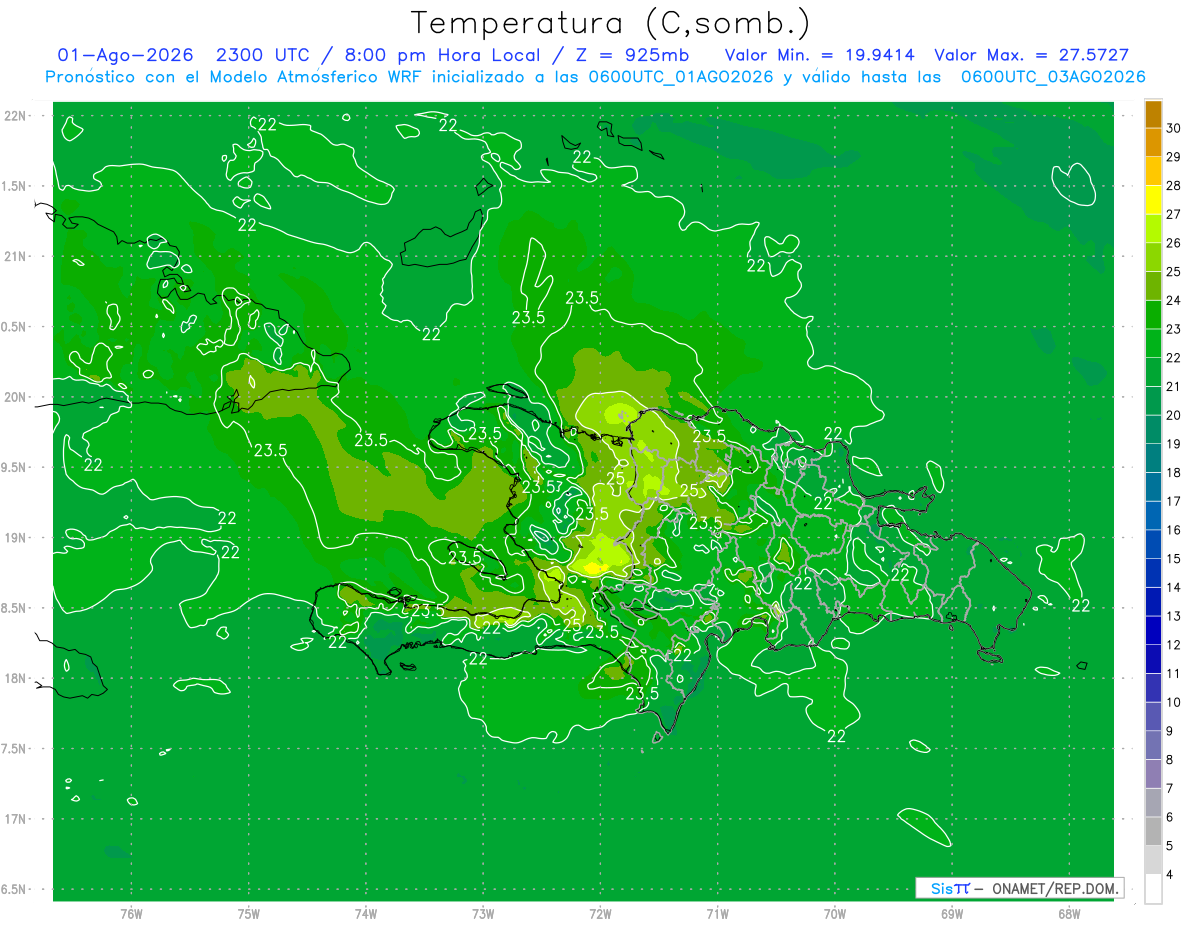This screenshot has width=1200, height=927.
Task: Click the valid-until time "0600UTC_03AGO2026"
Action: point(1053,77)
